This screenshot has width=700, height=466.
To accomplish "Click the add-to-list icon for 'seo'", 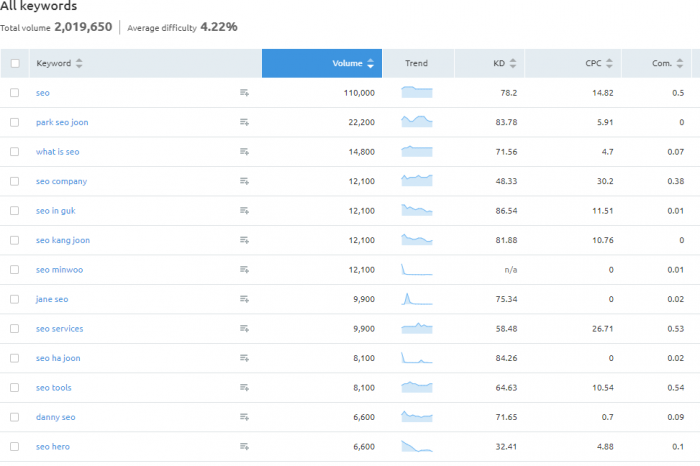I will 244,93.
